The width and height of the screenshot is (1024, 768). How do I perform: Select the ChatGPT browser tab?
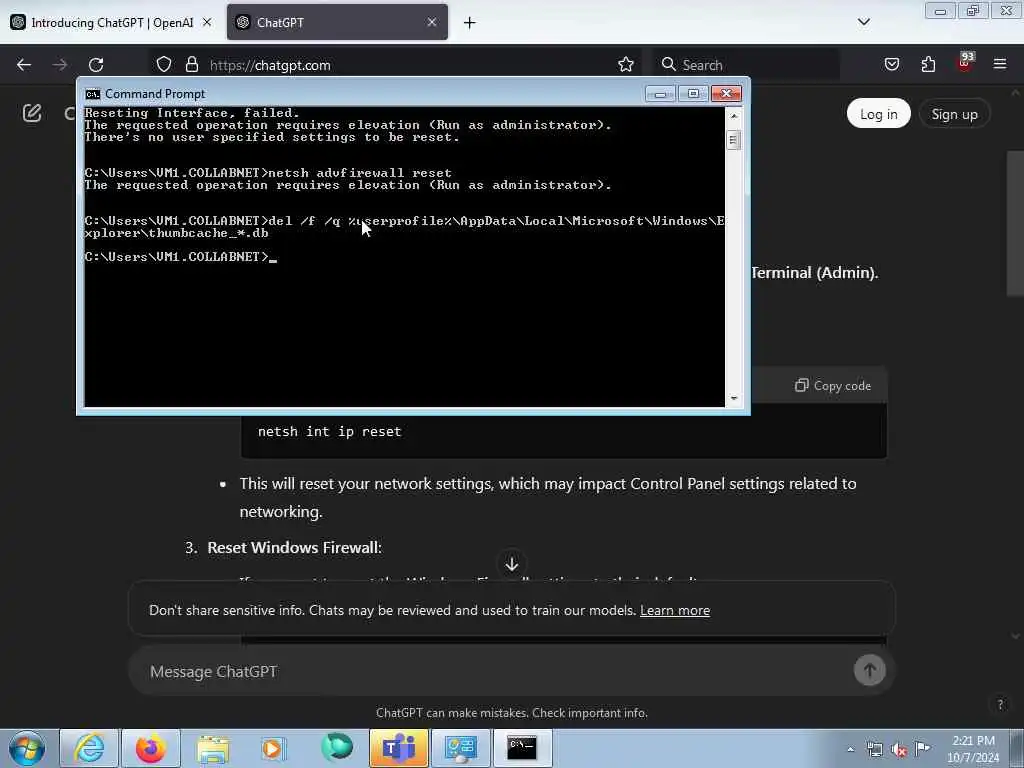[337, 22]
